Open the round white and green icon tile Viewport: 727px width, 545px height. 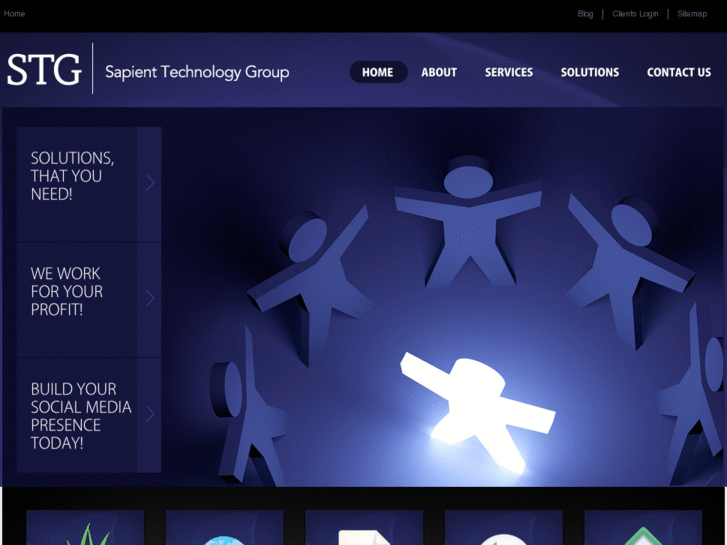(x=504, y=527)
